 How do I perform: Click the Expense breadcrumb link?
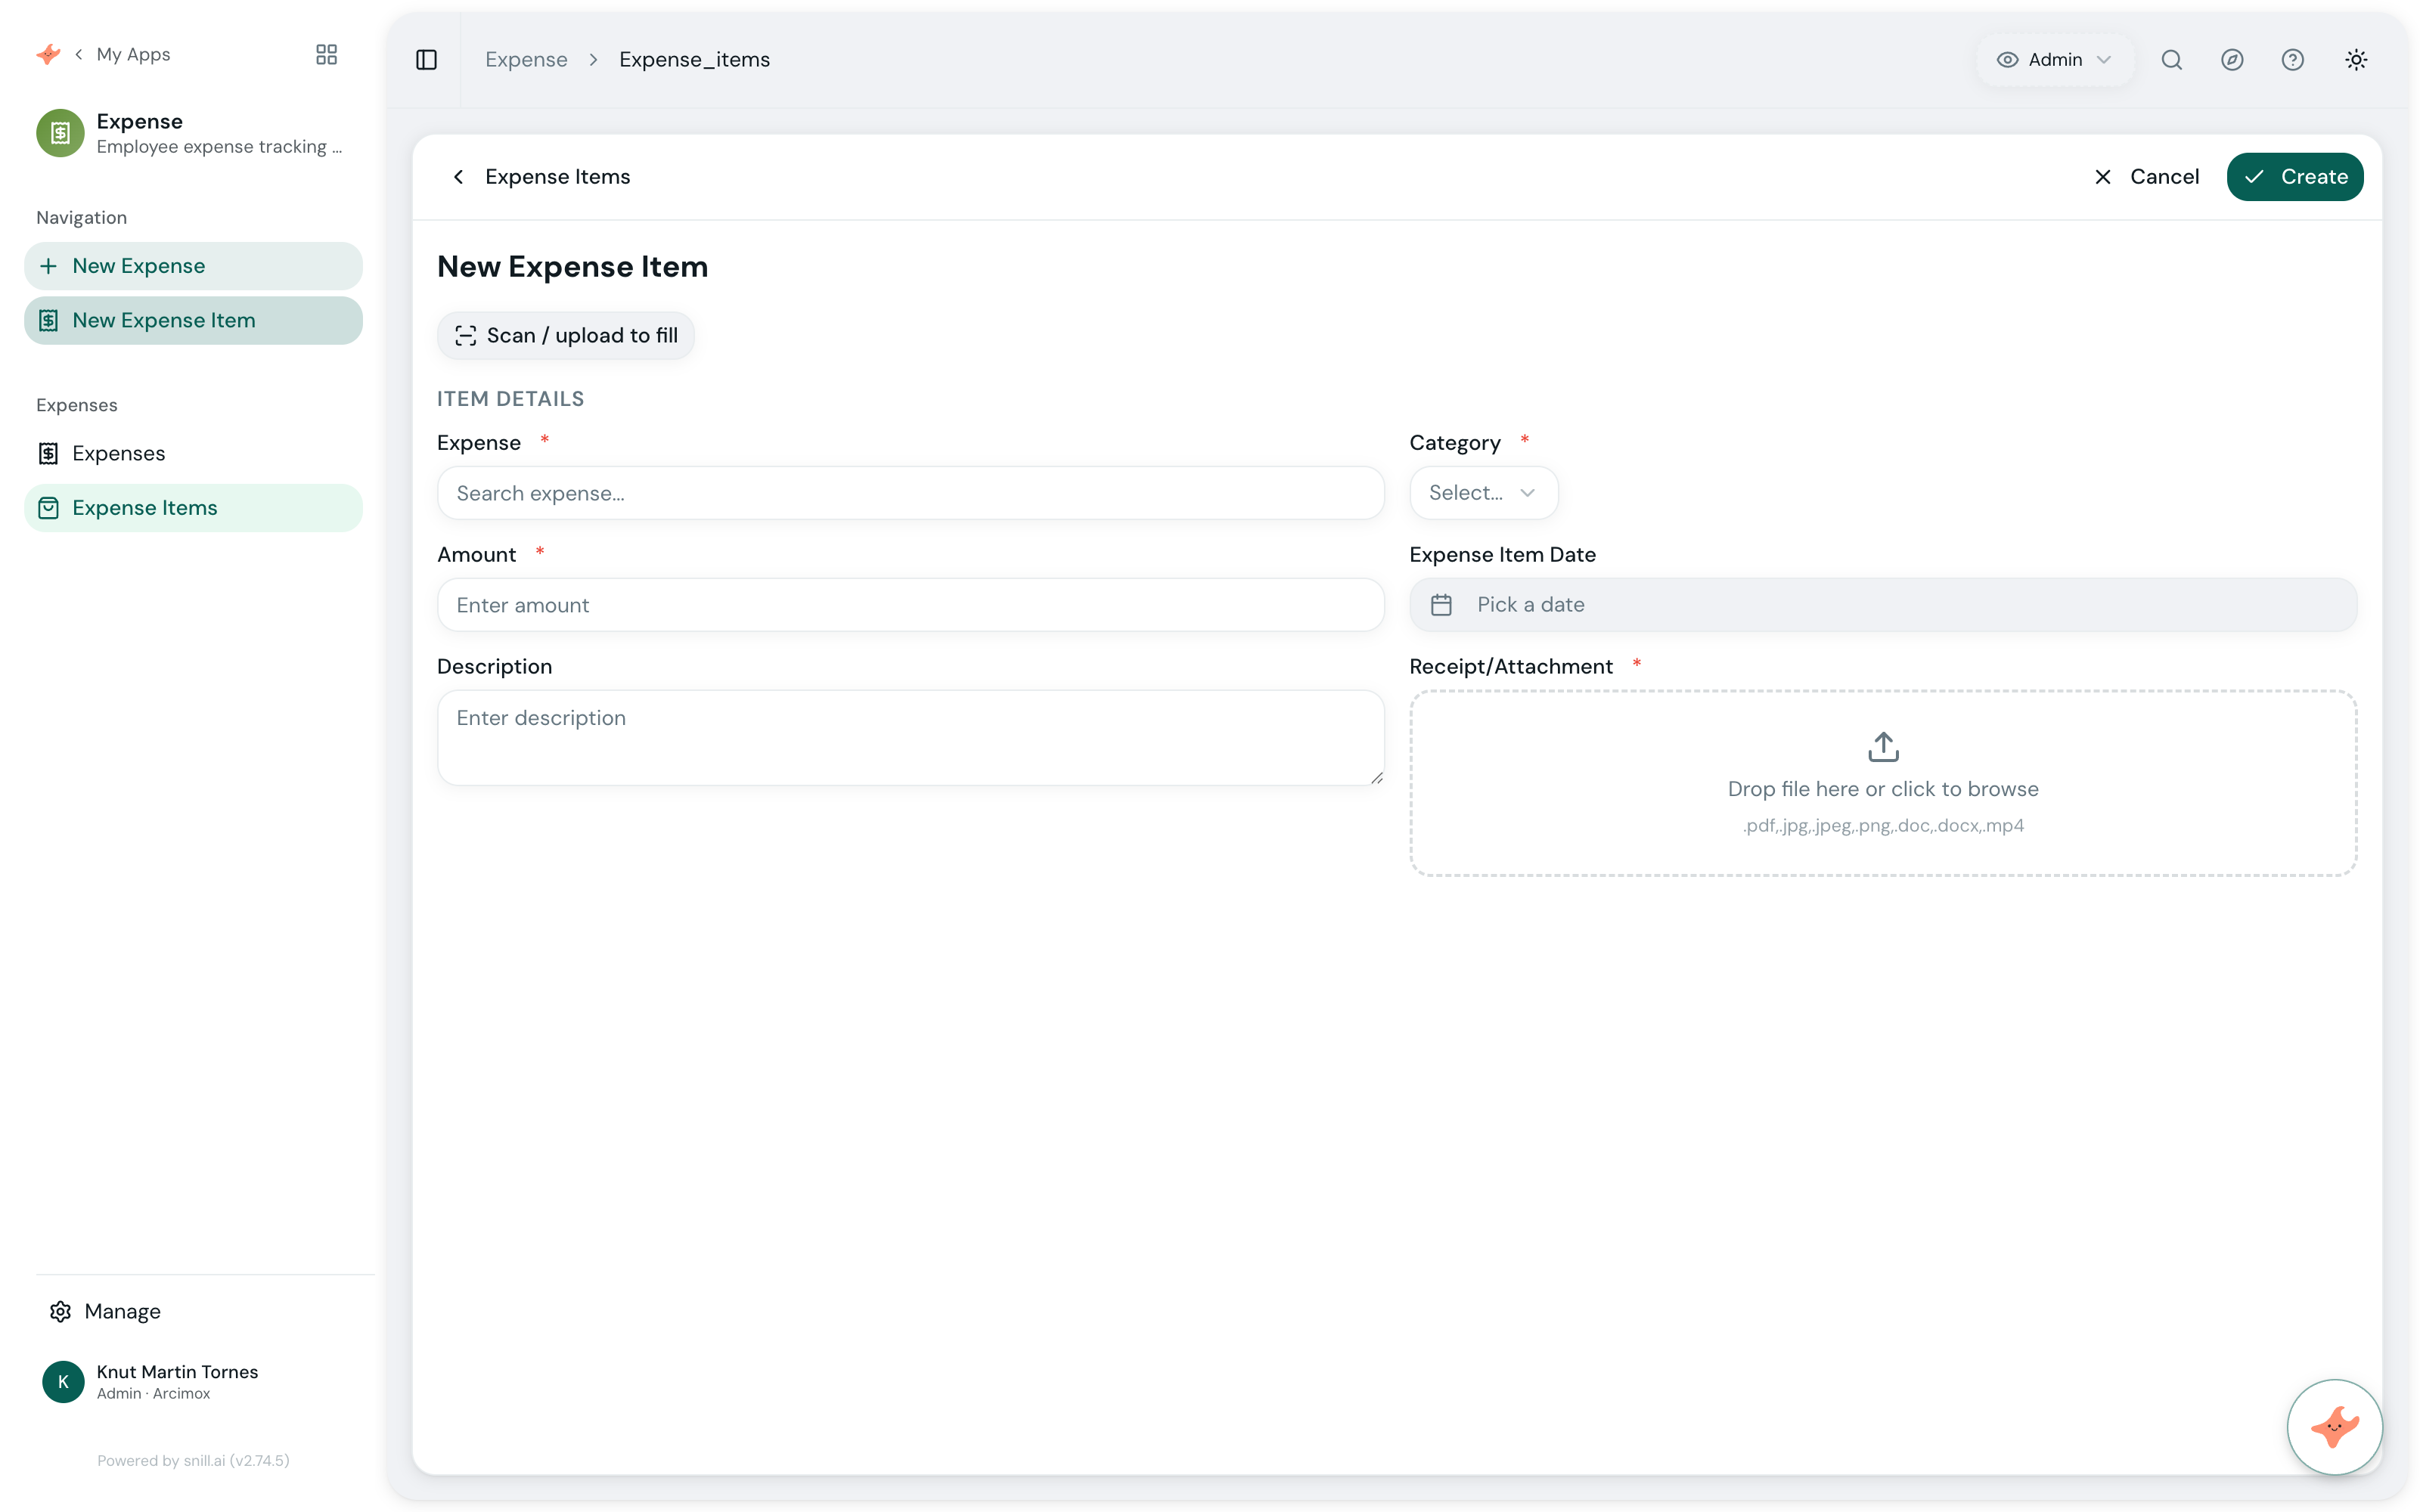pos(526,60)
